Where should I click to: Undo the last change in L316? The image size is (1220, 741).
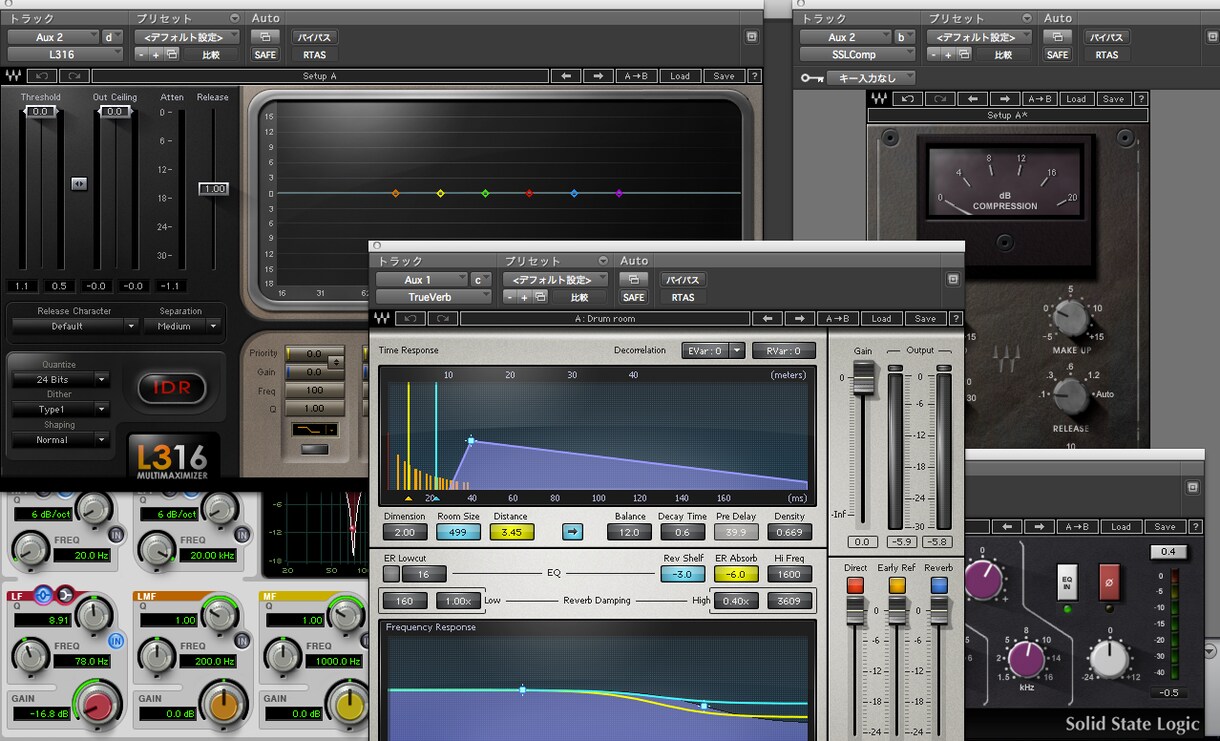coord(42,76)
